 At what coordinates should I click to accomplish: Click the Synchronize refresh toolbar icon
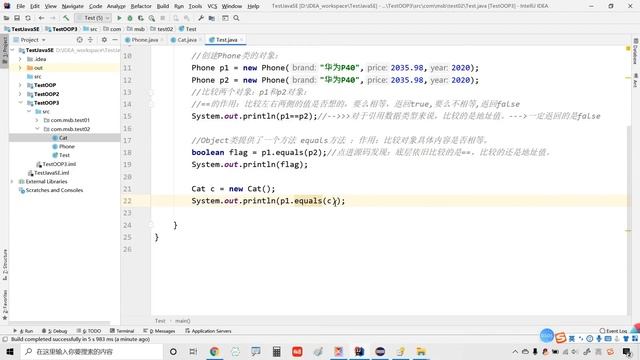pos(28,18)
